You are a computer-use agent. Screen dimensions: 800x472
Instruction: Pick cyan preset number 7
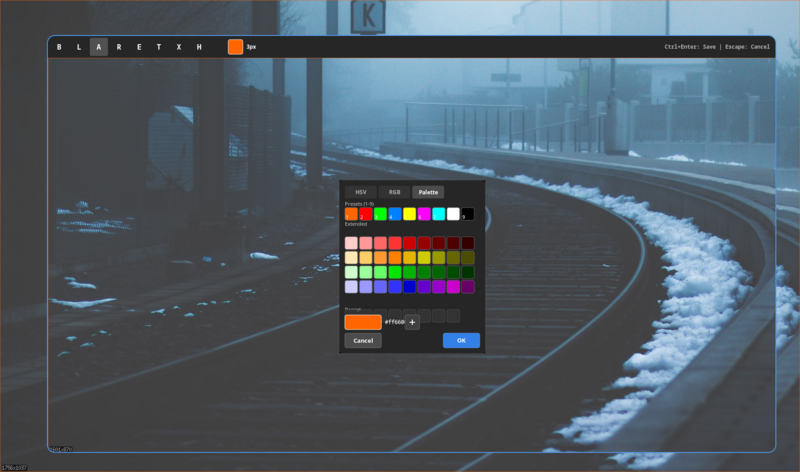pos(439,214)
